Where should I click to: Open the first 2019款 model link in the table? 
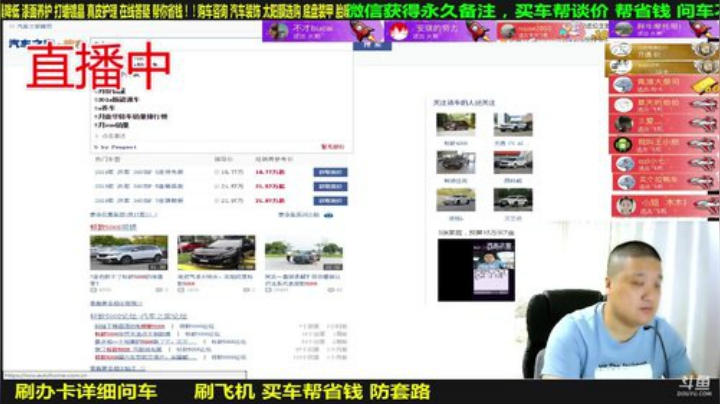tap(139, 172)
